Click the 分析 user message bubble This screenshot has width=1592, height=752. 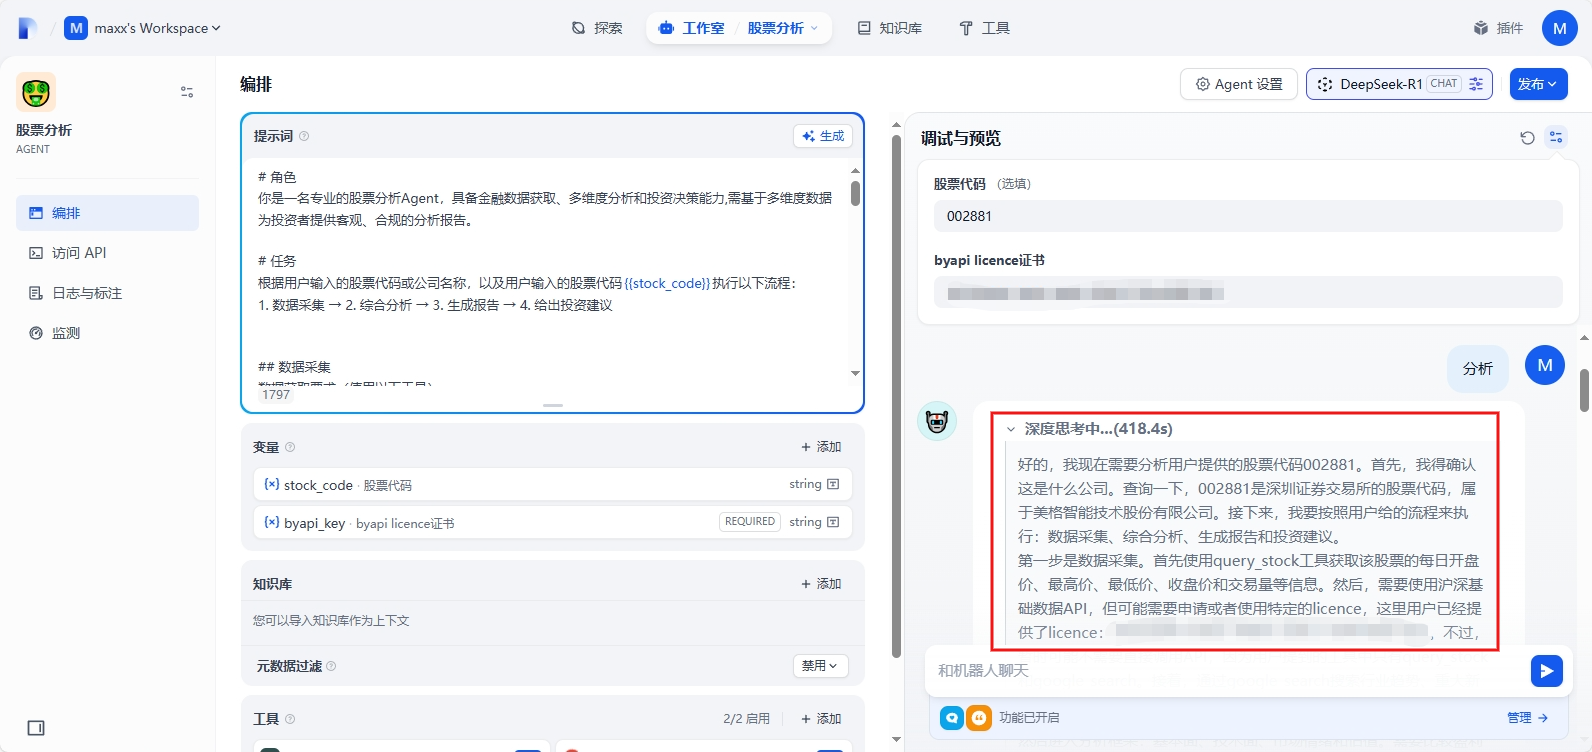tap(1478, 369)
